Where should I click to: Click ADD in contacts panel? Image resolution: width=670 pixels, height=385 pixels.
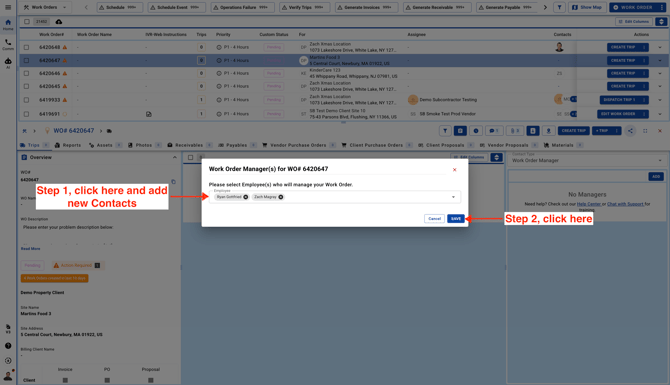[656, 176]
